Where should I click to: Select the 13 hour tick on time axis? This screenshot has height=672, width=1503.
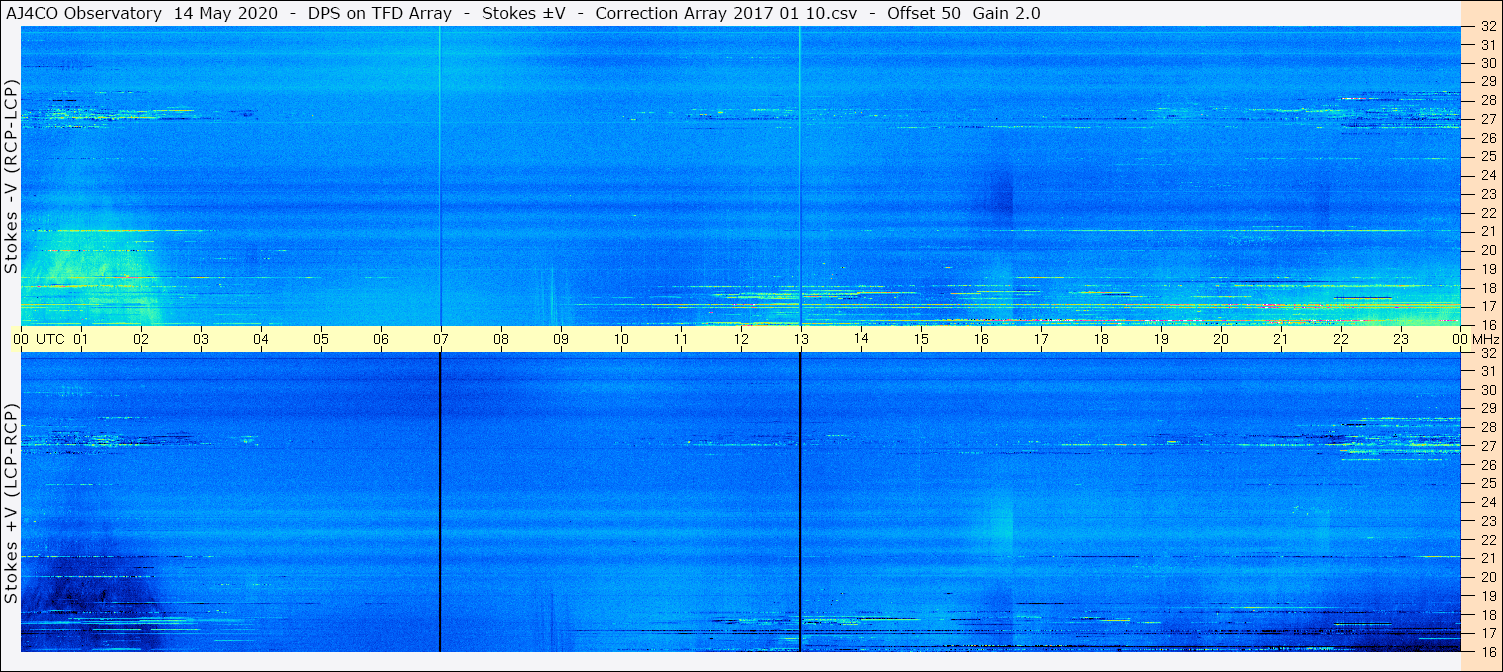(801, 340)
